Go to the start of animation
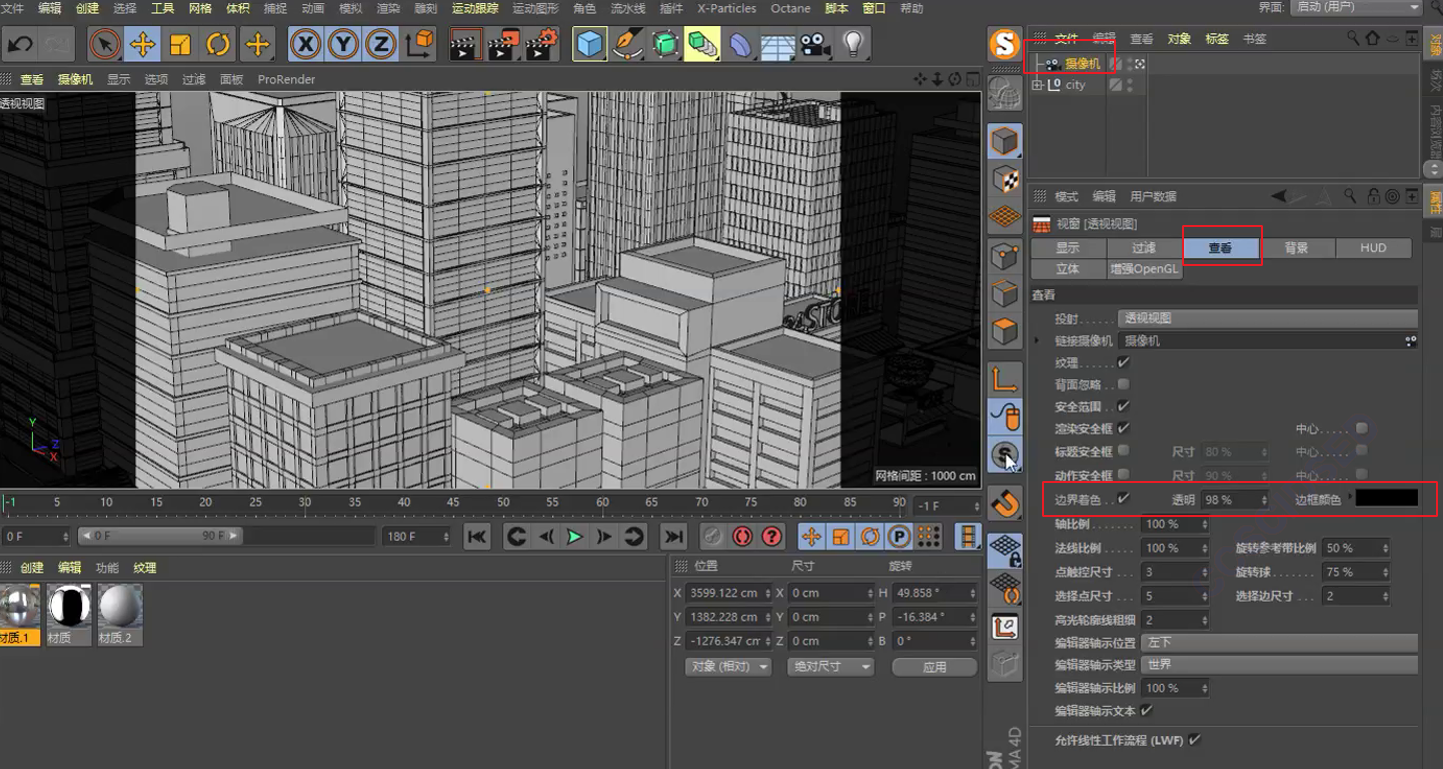 [477, 537]
